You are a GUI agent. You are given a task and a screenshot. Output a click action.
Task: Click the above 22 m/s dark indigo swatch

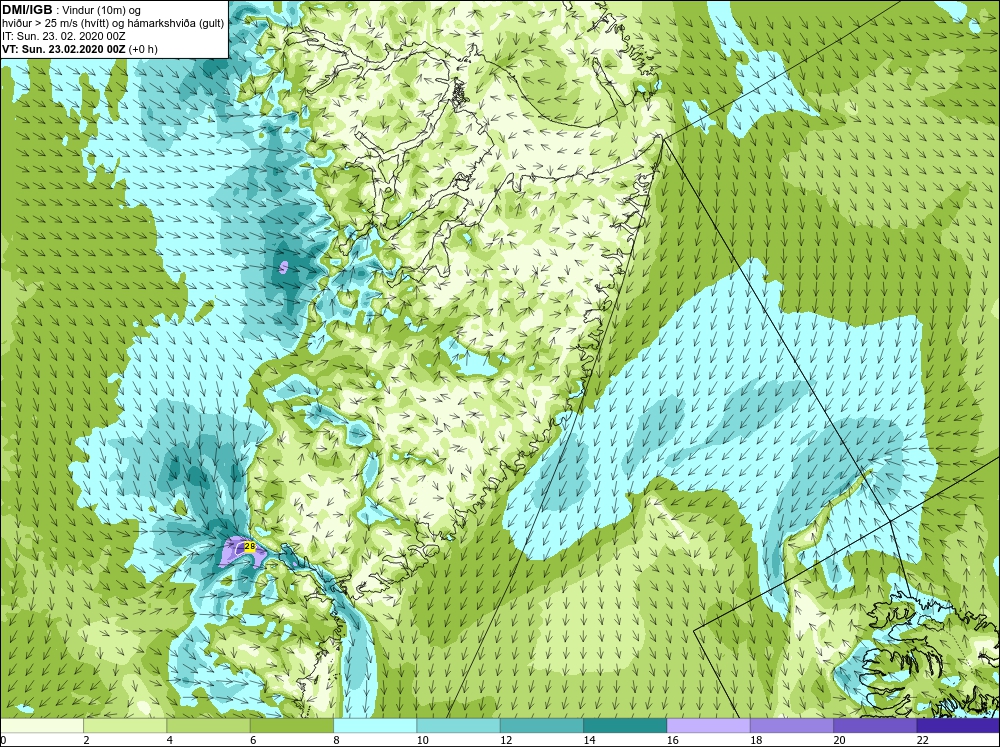tap(958, 726)
